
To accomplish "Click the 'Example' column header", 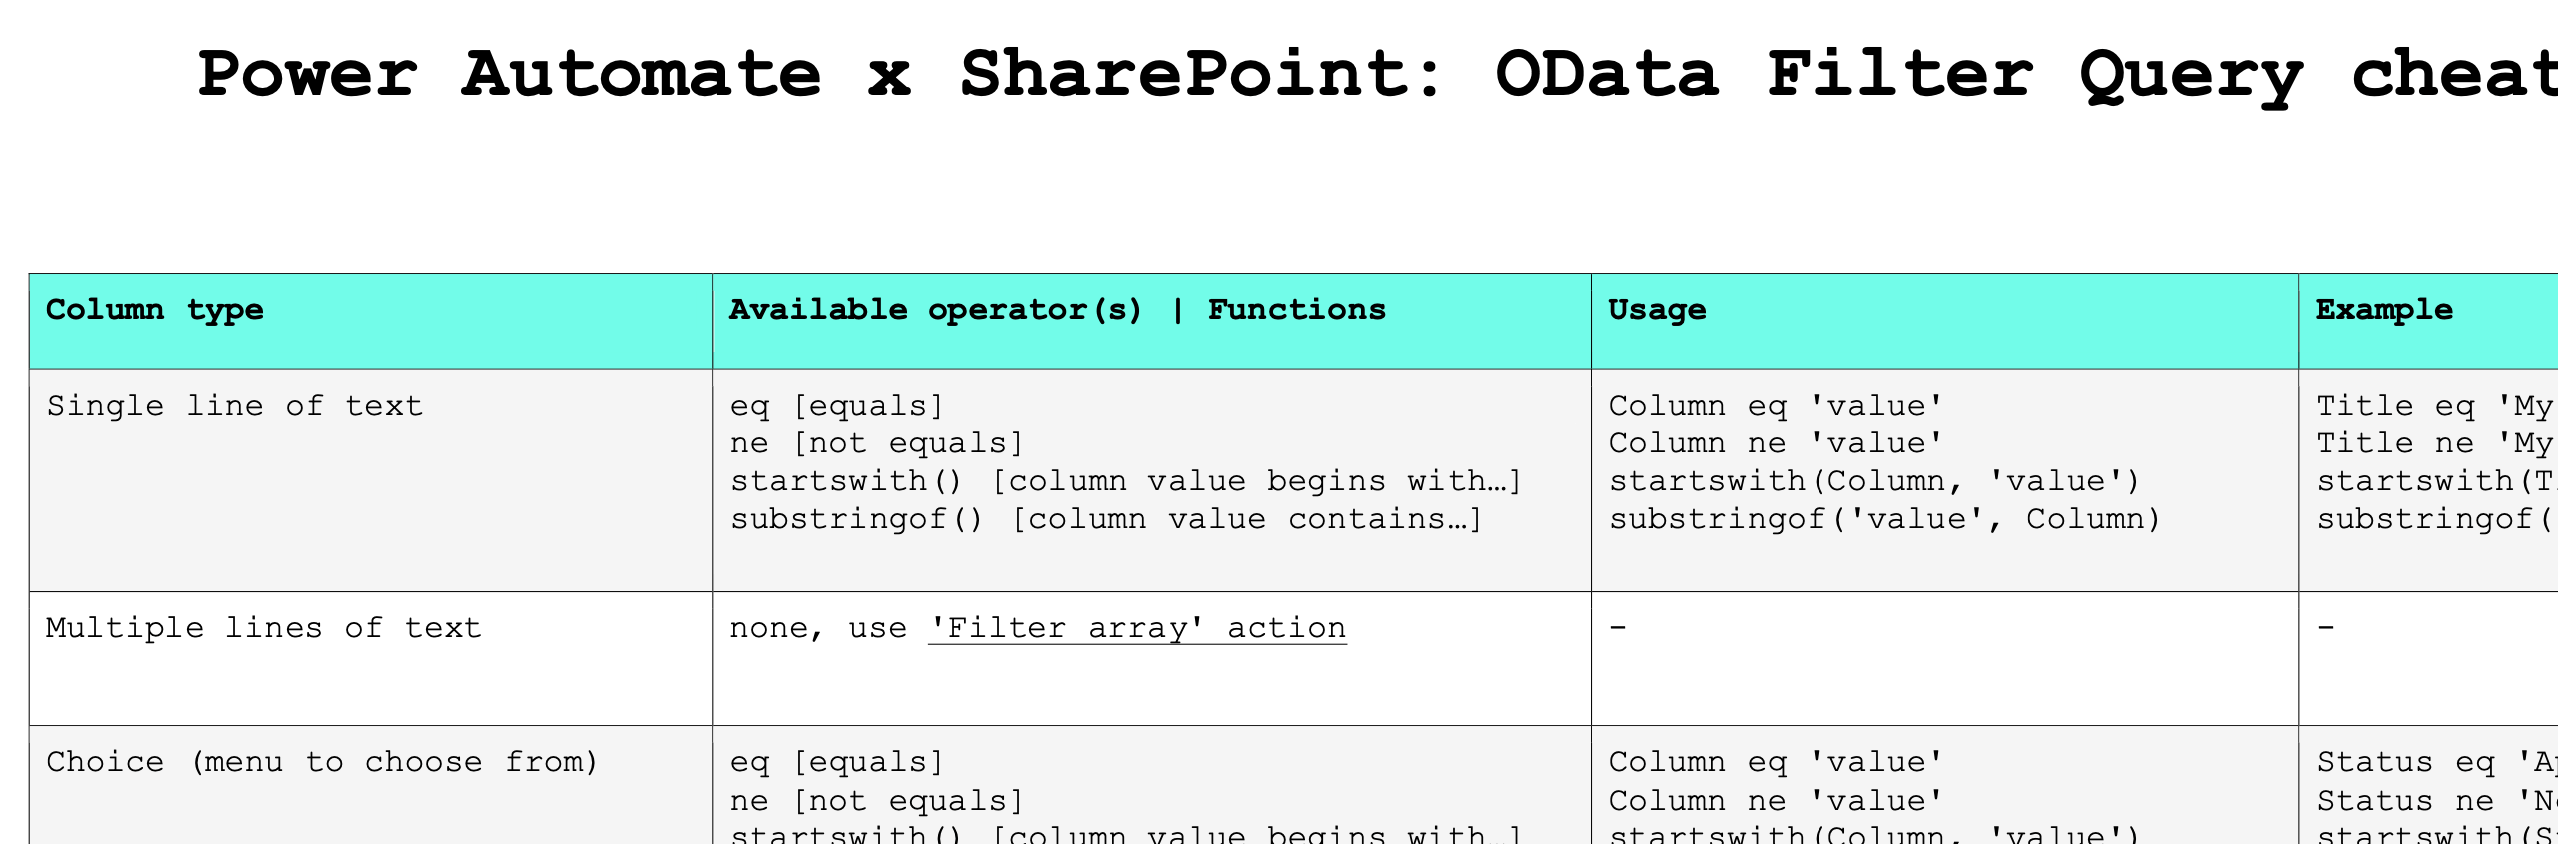I will pyautogui.click(x=2384, y=310).
